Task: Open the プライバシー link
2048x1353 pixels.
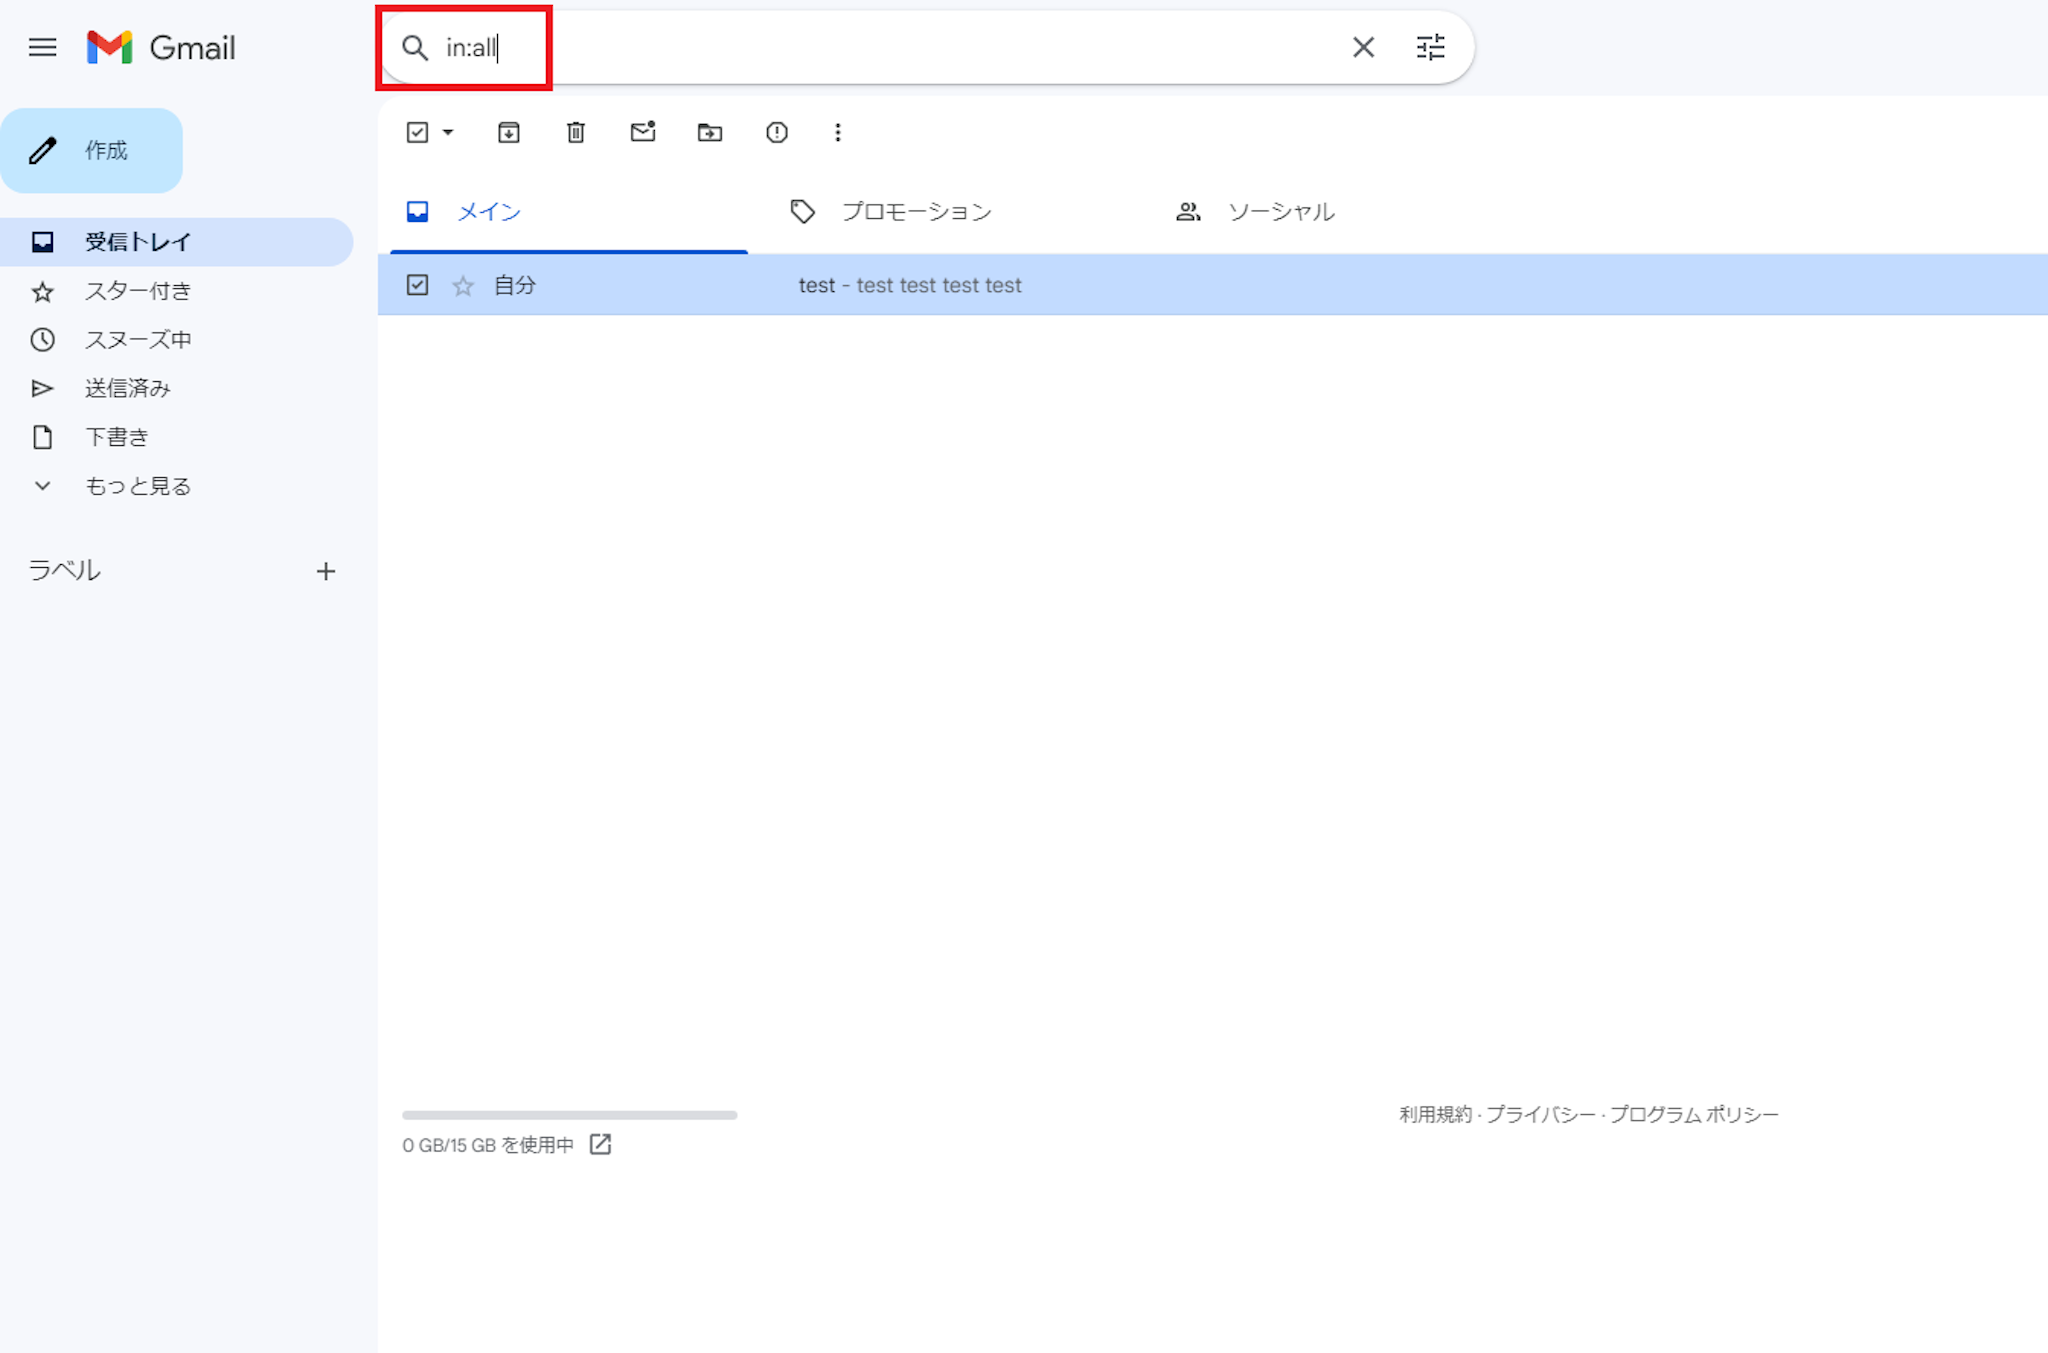Action: point(1540,1114)
